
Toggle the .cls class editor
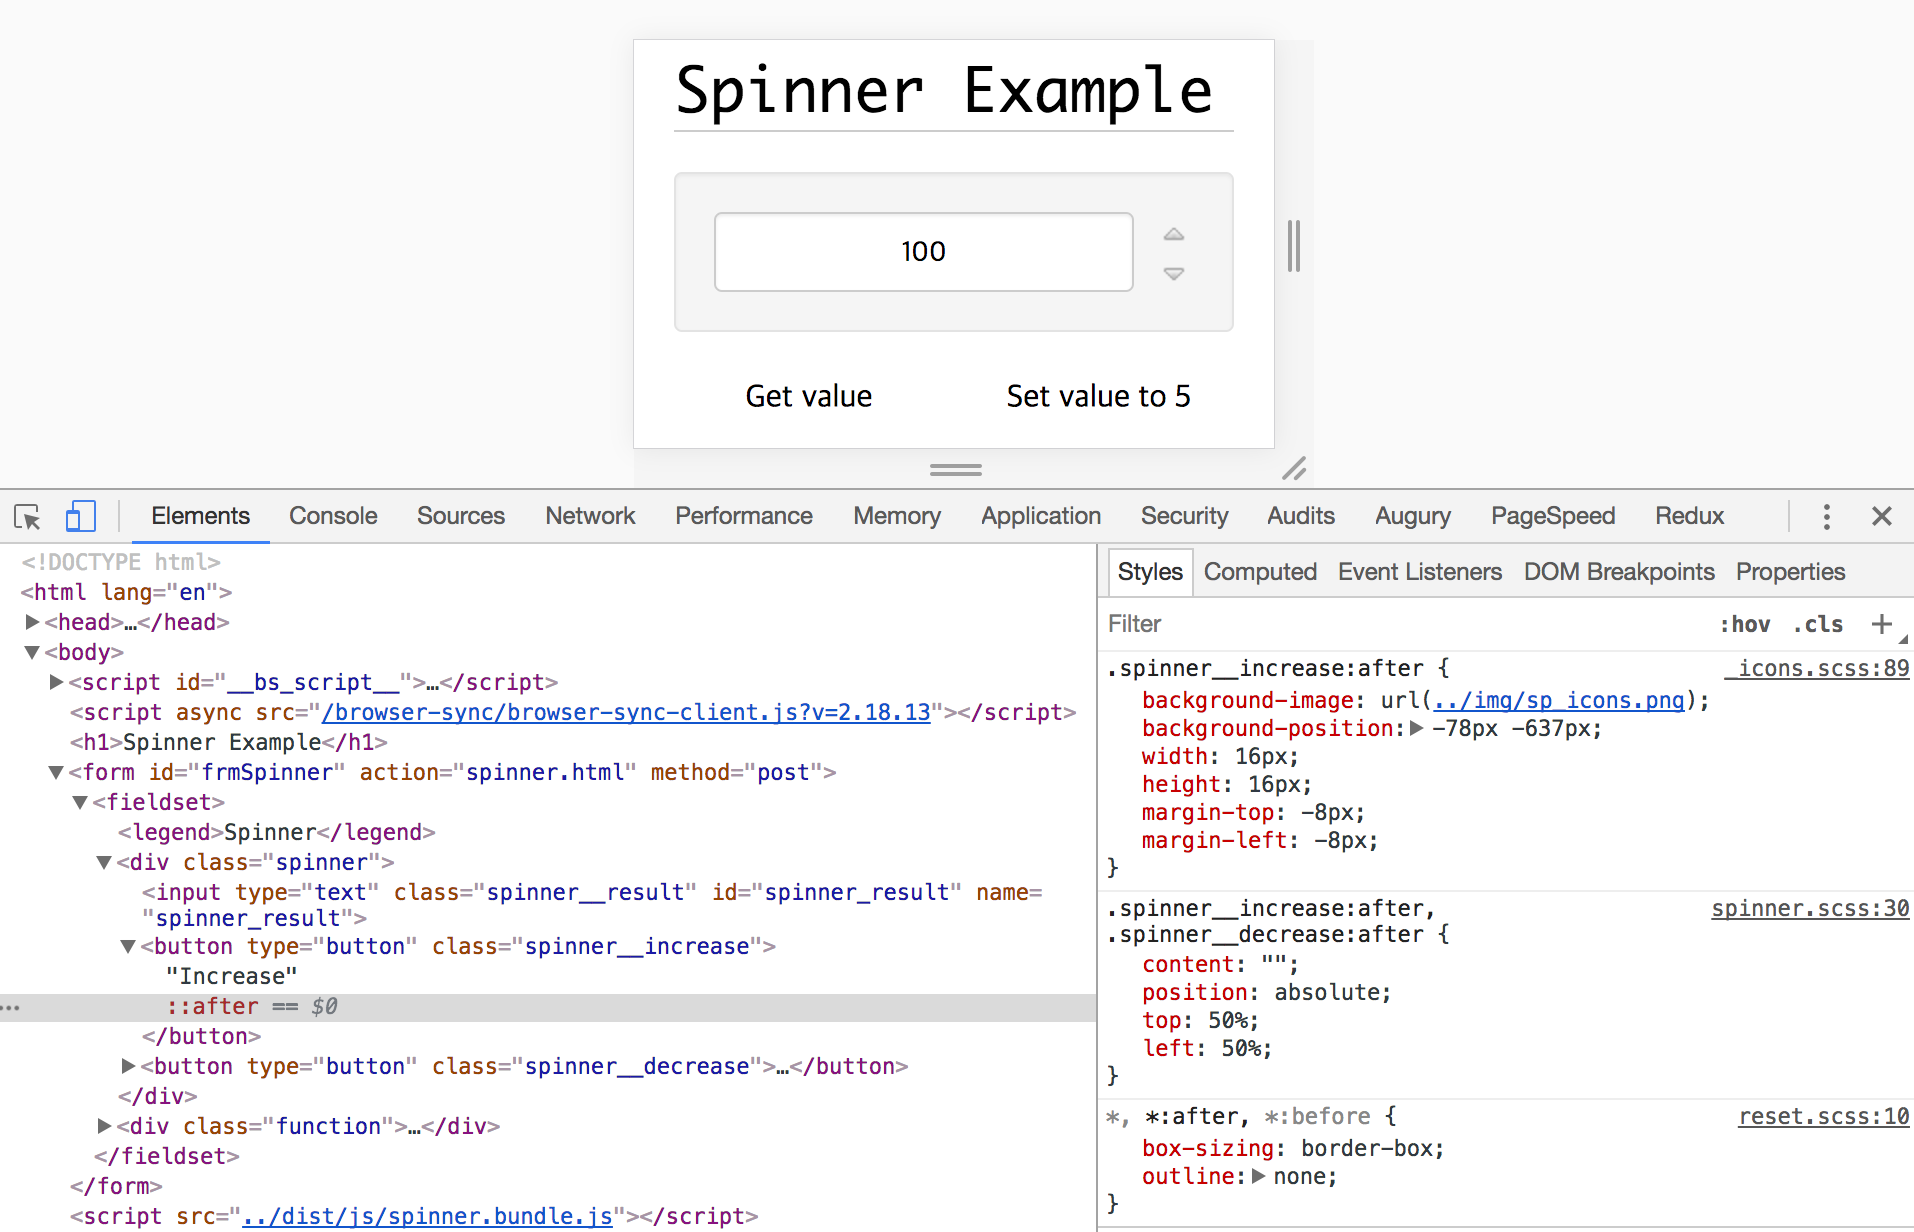1818,624
